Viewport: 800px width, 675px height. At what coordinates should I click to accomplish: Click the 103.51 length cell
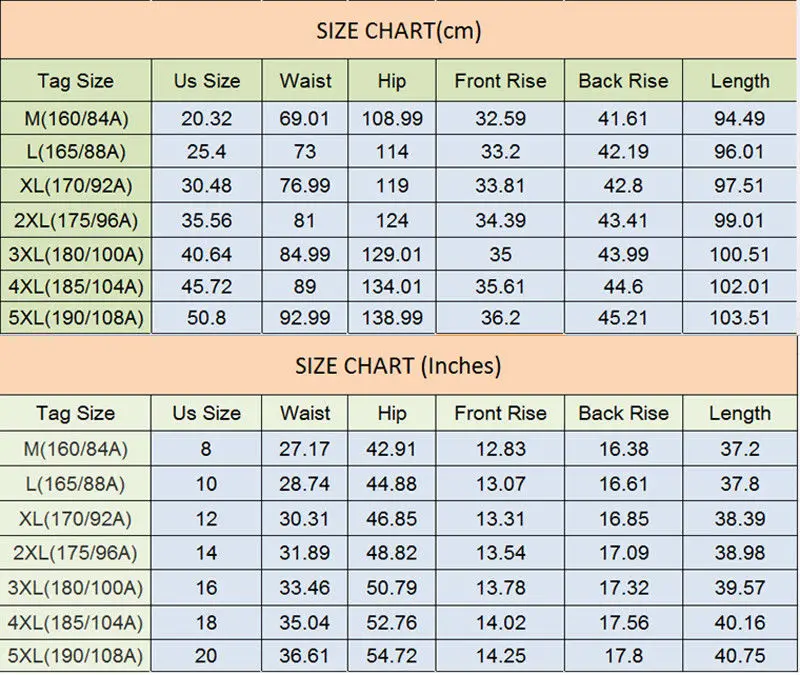pyautogui.click(x=739, y=318)
